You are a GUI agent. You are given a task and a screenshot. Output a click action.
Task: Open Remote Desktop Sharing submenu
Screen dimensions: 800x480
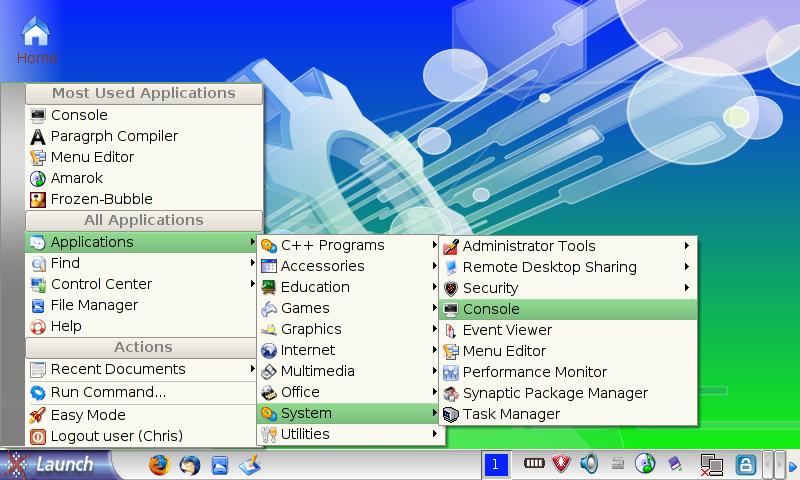(568, 267)
